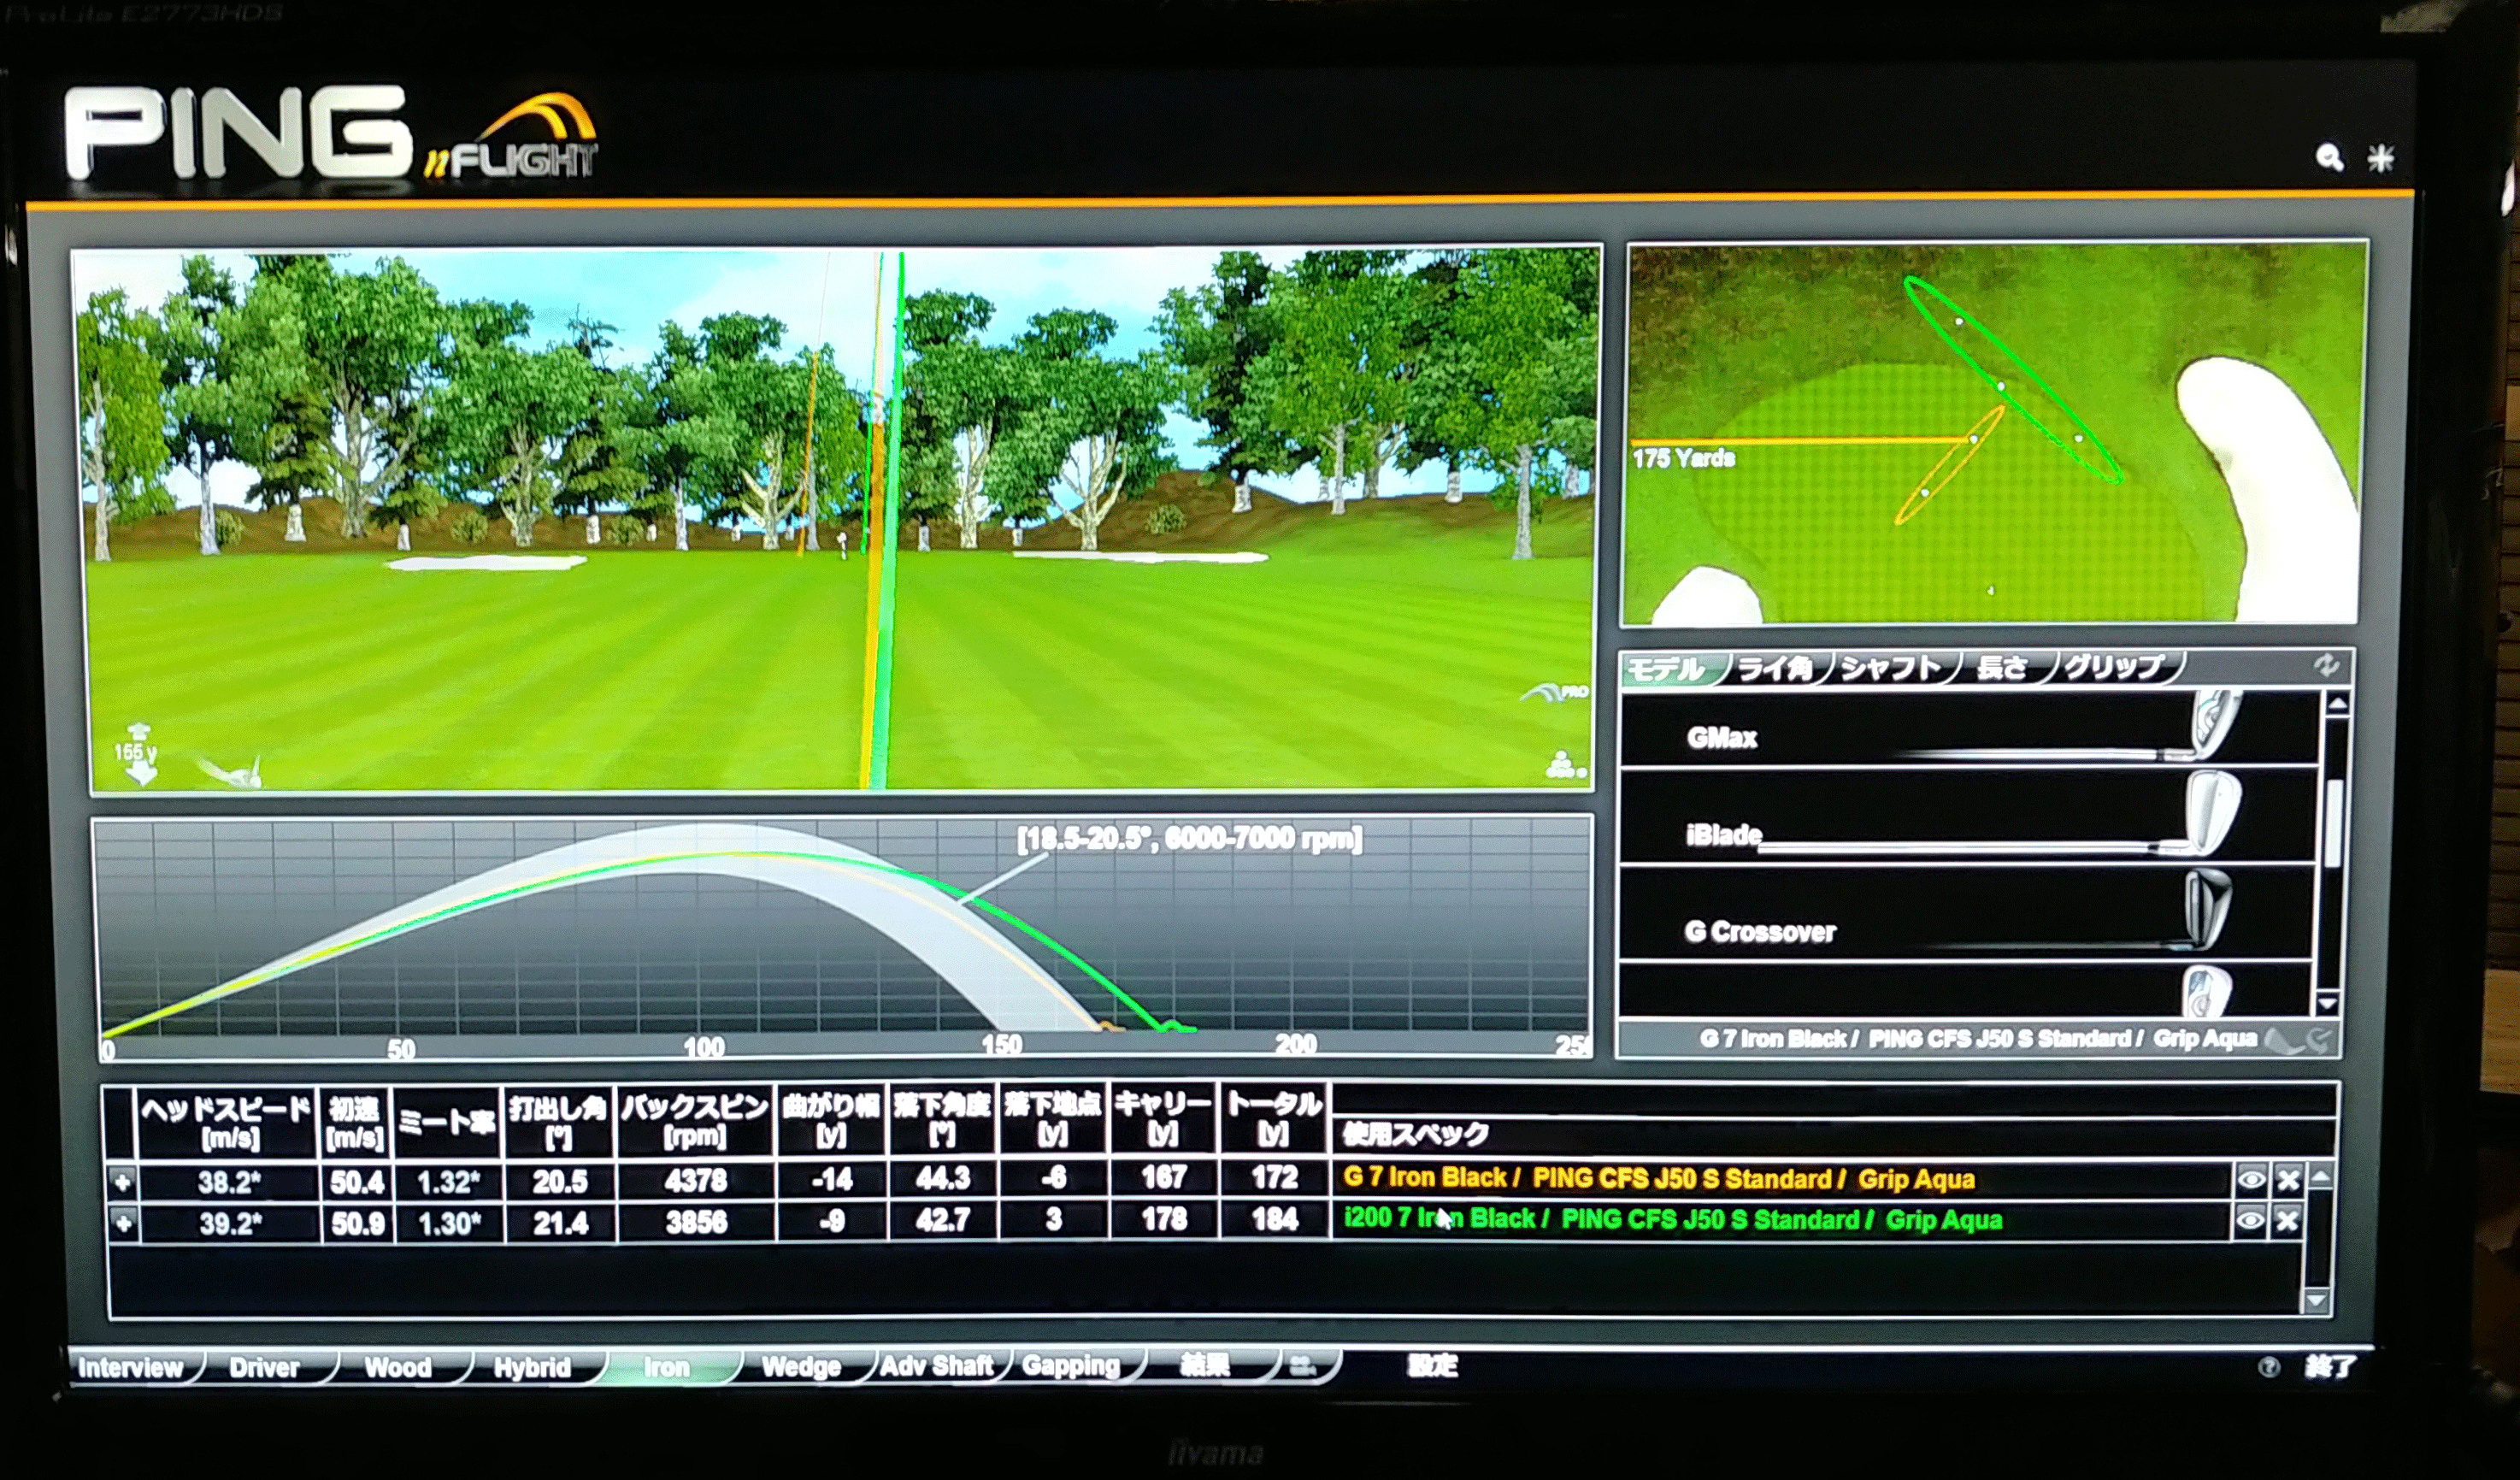Click the 184 total distance value
This screenshot has width=2520, height=1480.
point(1274,1219)
